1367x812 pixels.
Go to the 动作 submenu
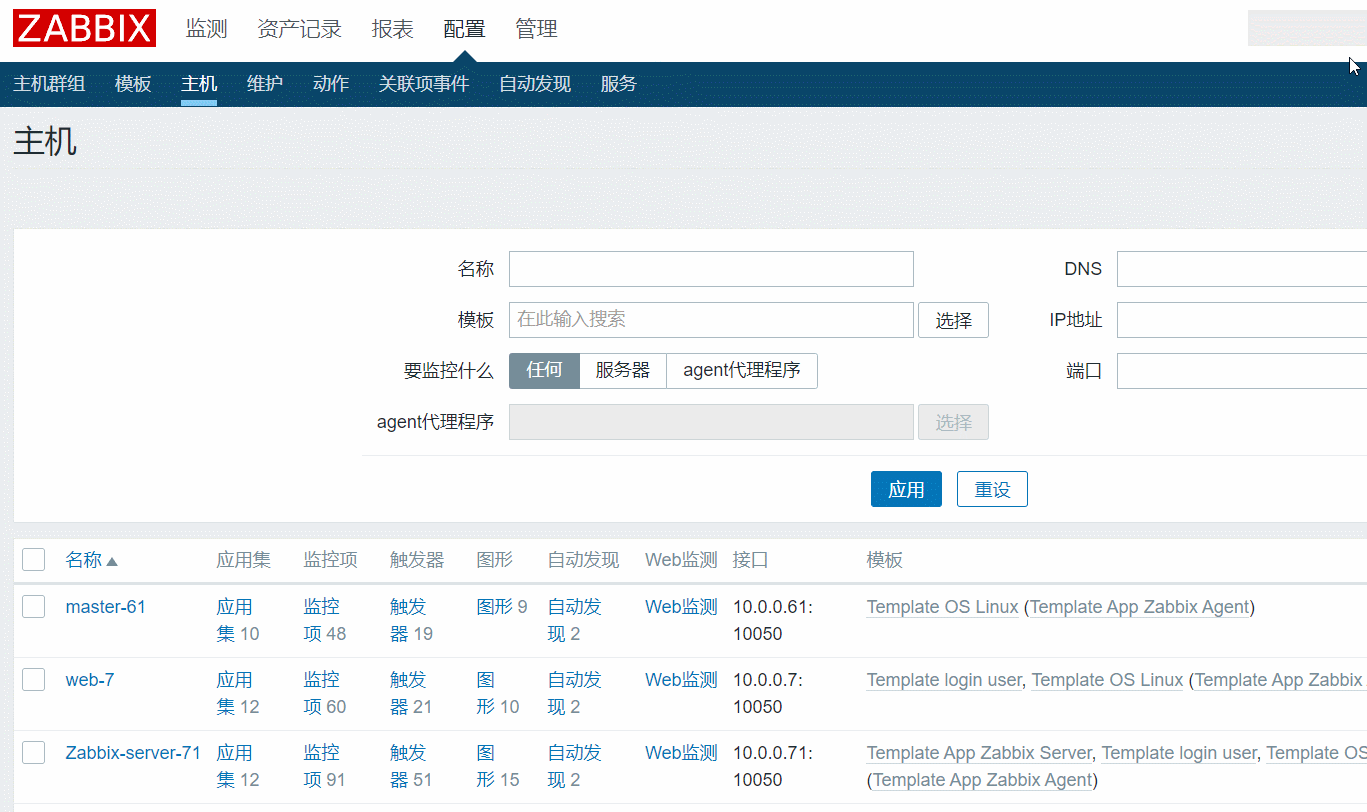pos(331,84)
